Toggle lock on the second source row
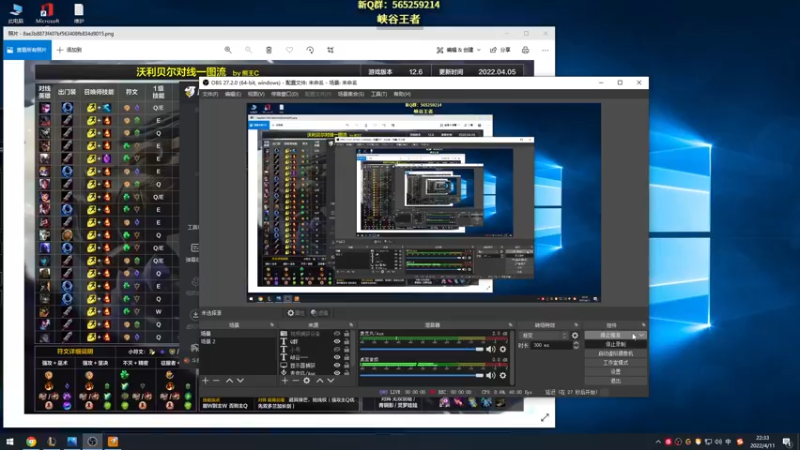 [346, 341]
